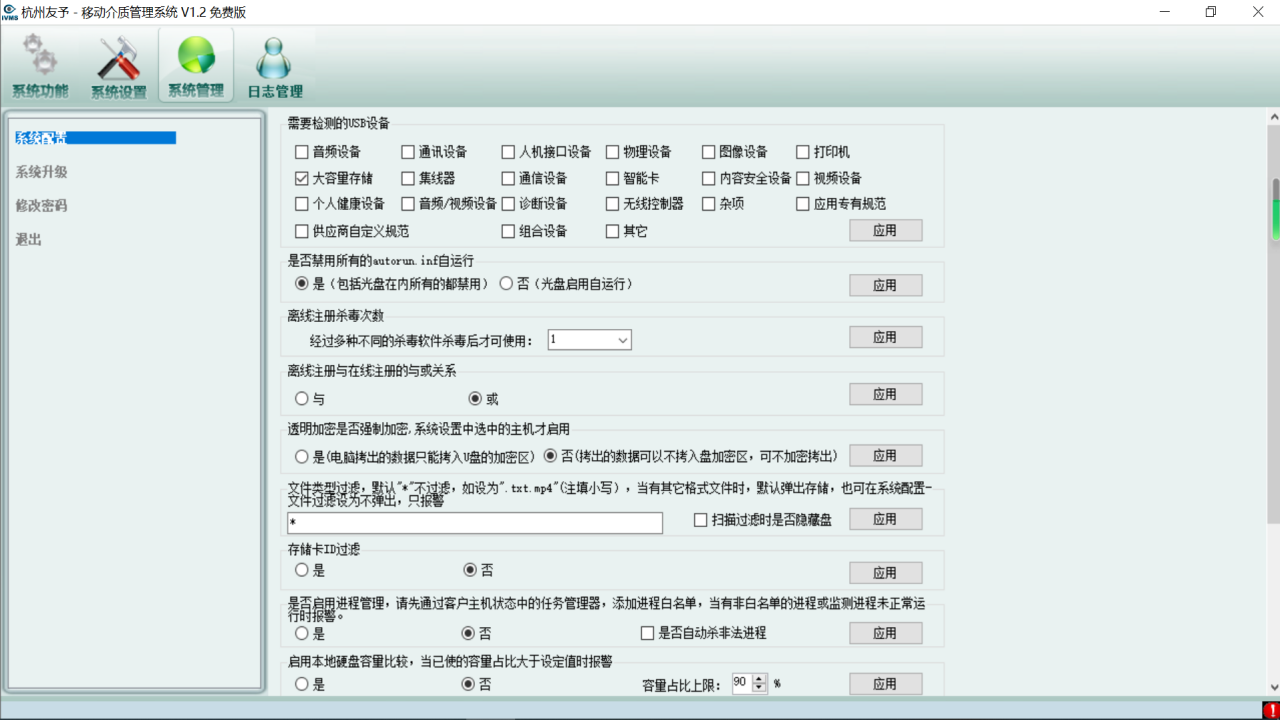Check the 智能卡 device checkbox
The height and width of the screenshot is (720, 1280).
611,178
